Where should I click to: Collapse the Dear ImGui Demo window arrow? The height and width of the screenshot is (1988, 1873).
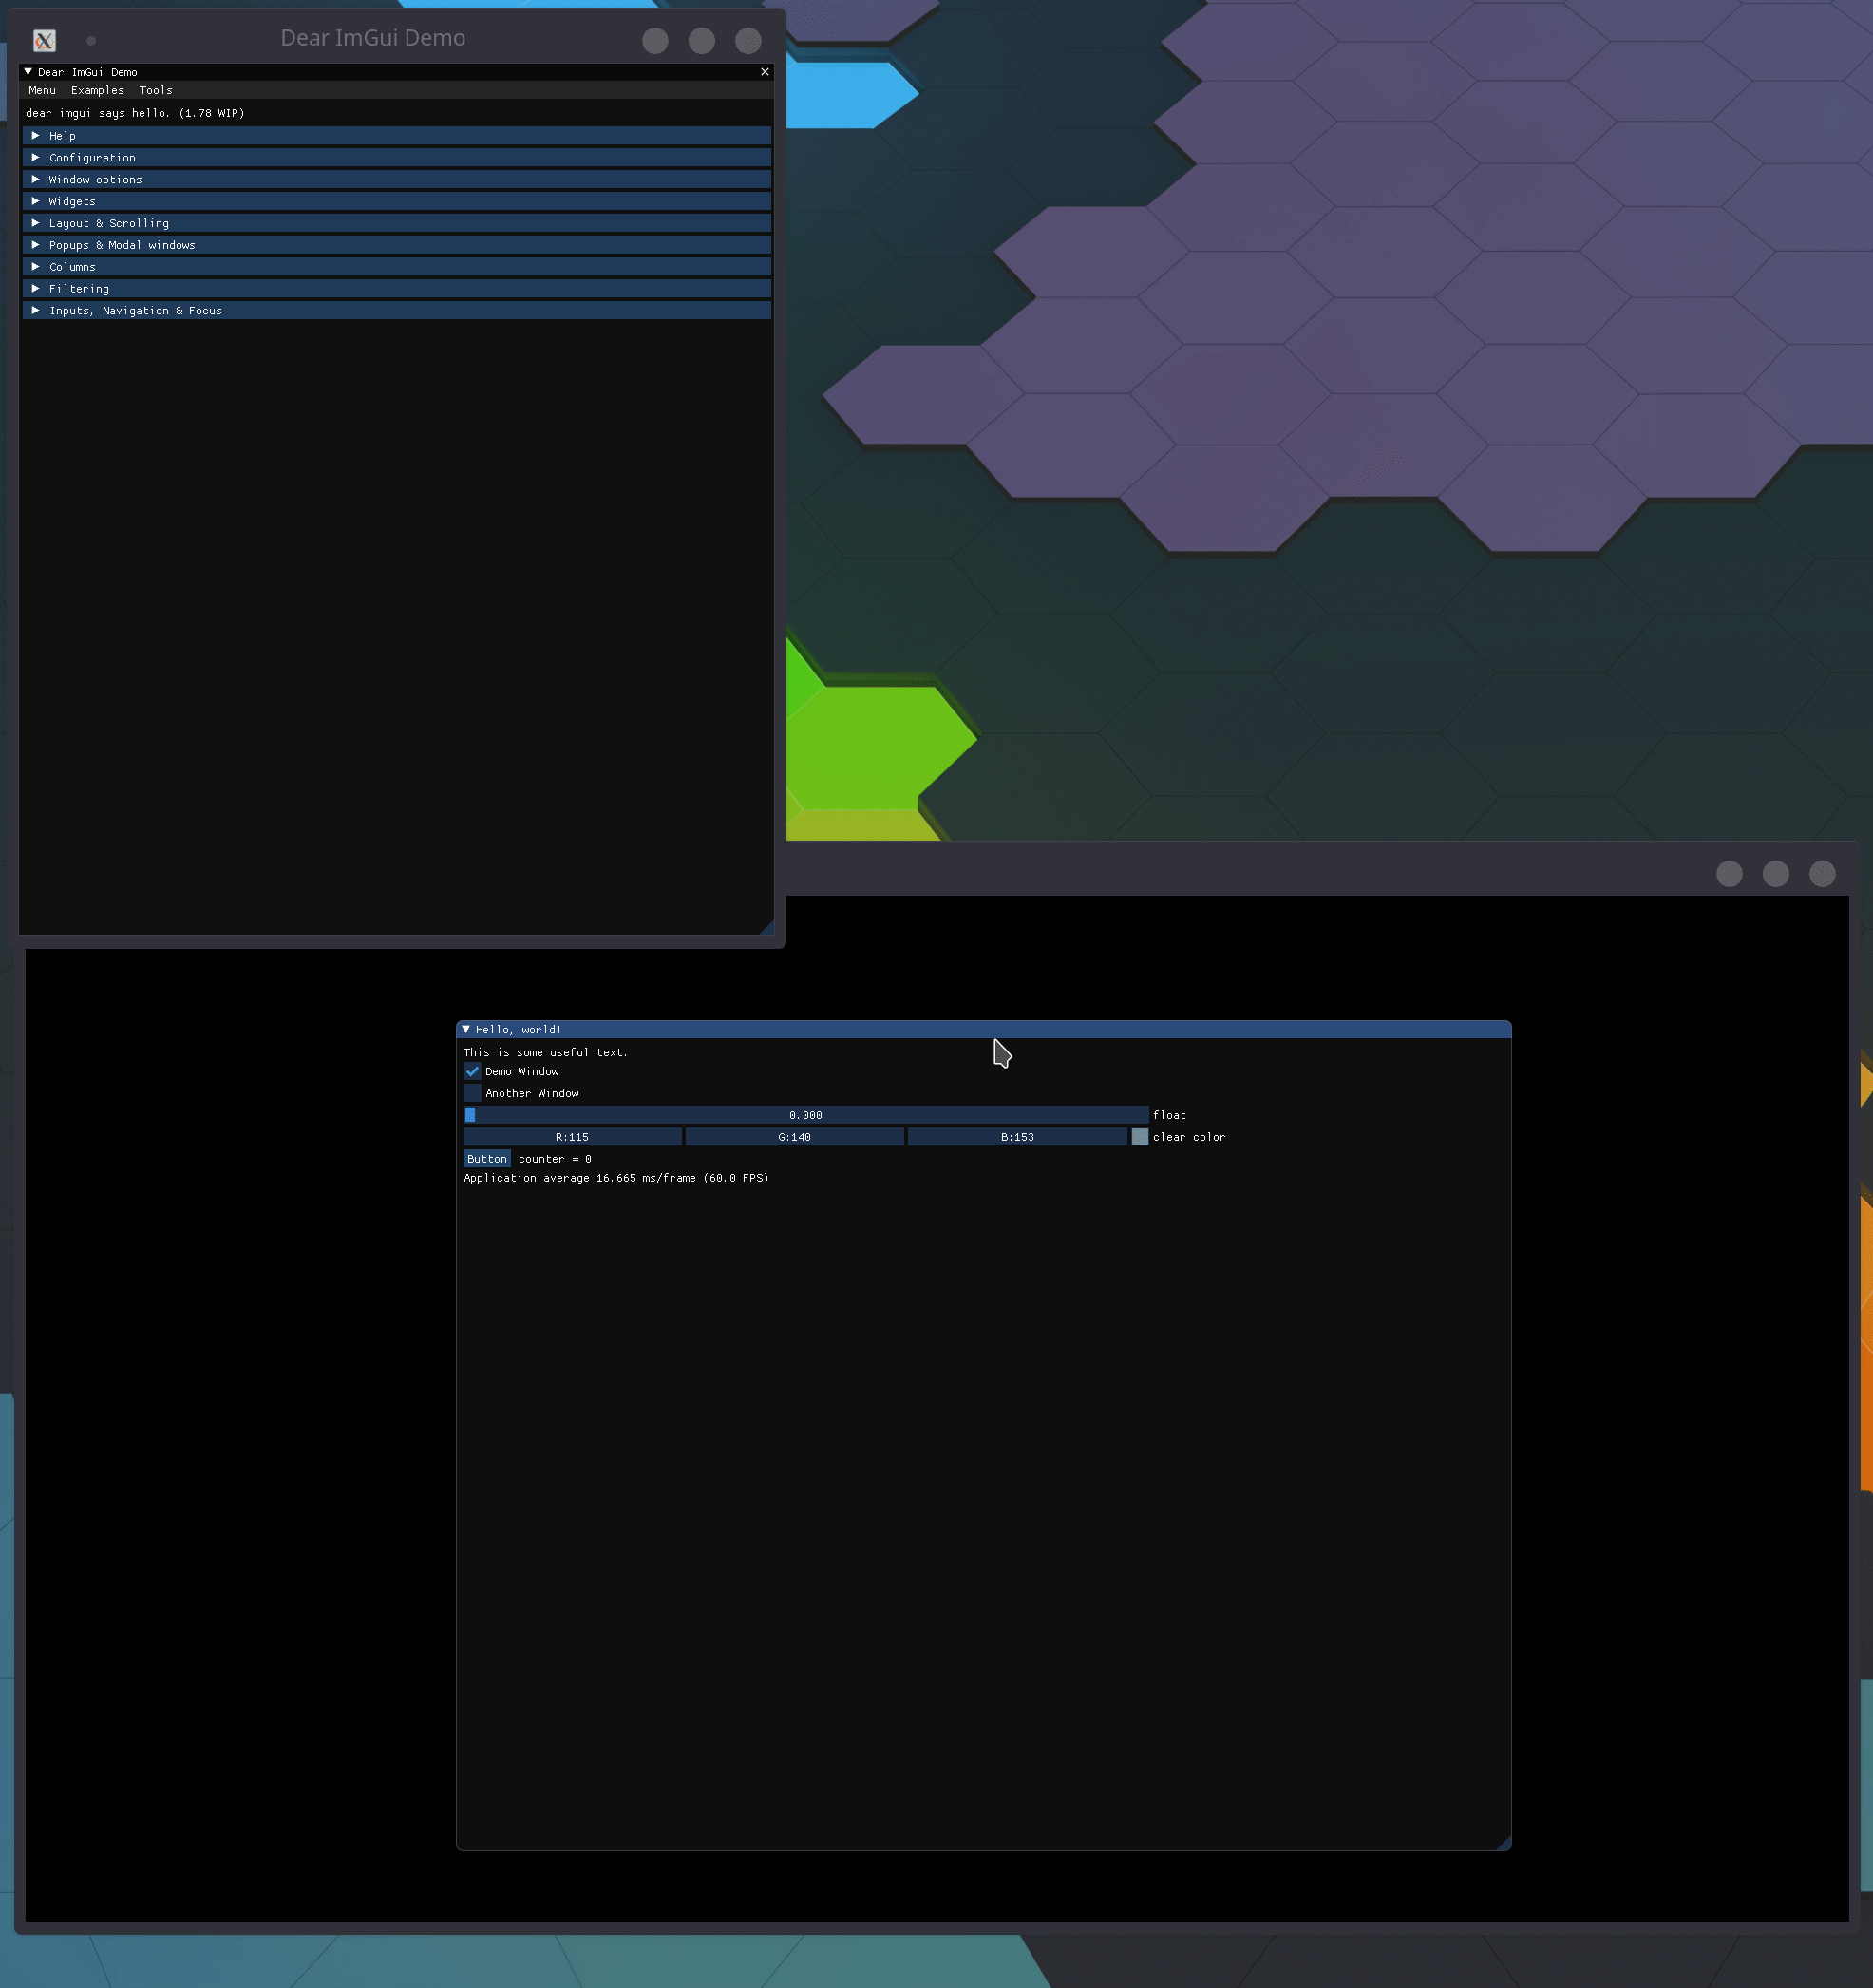point(28,72)
